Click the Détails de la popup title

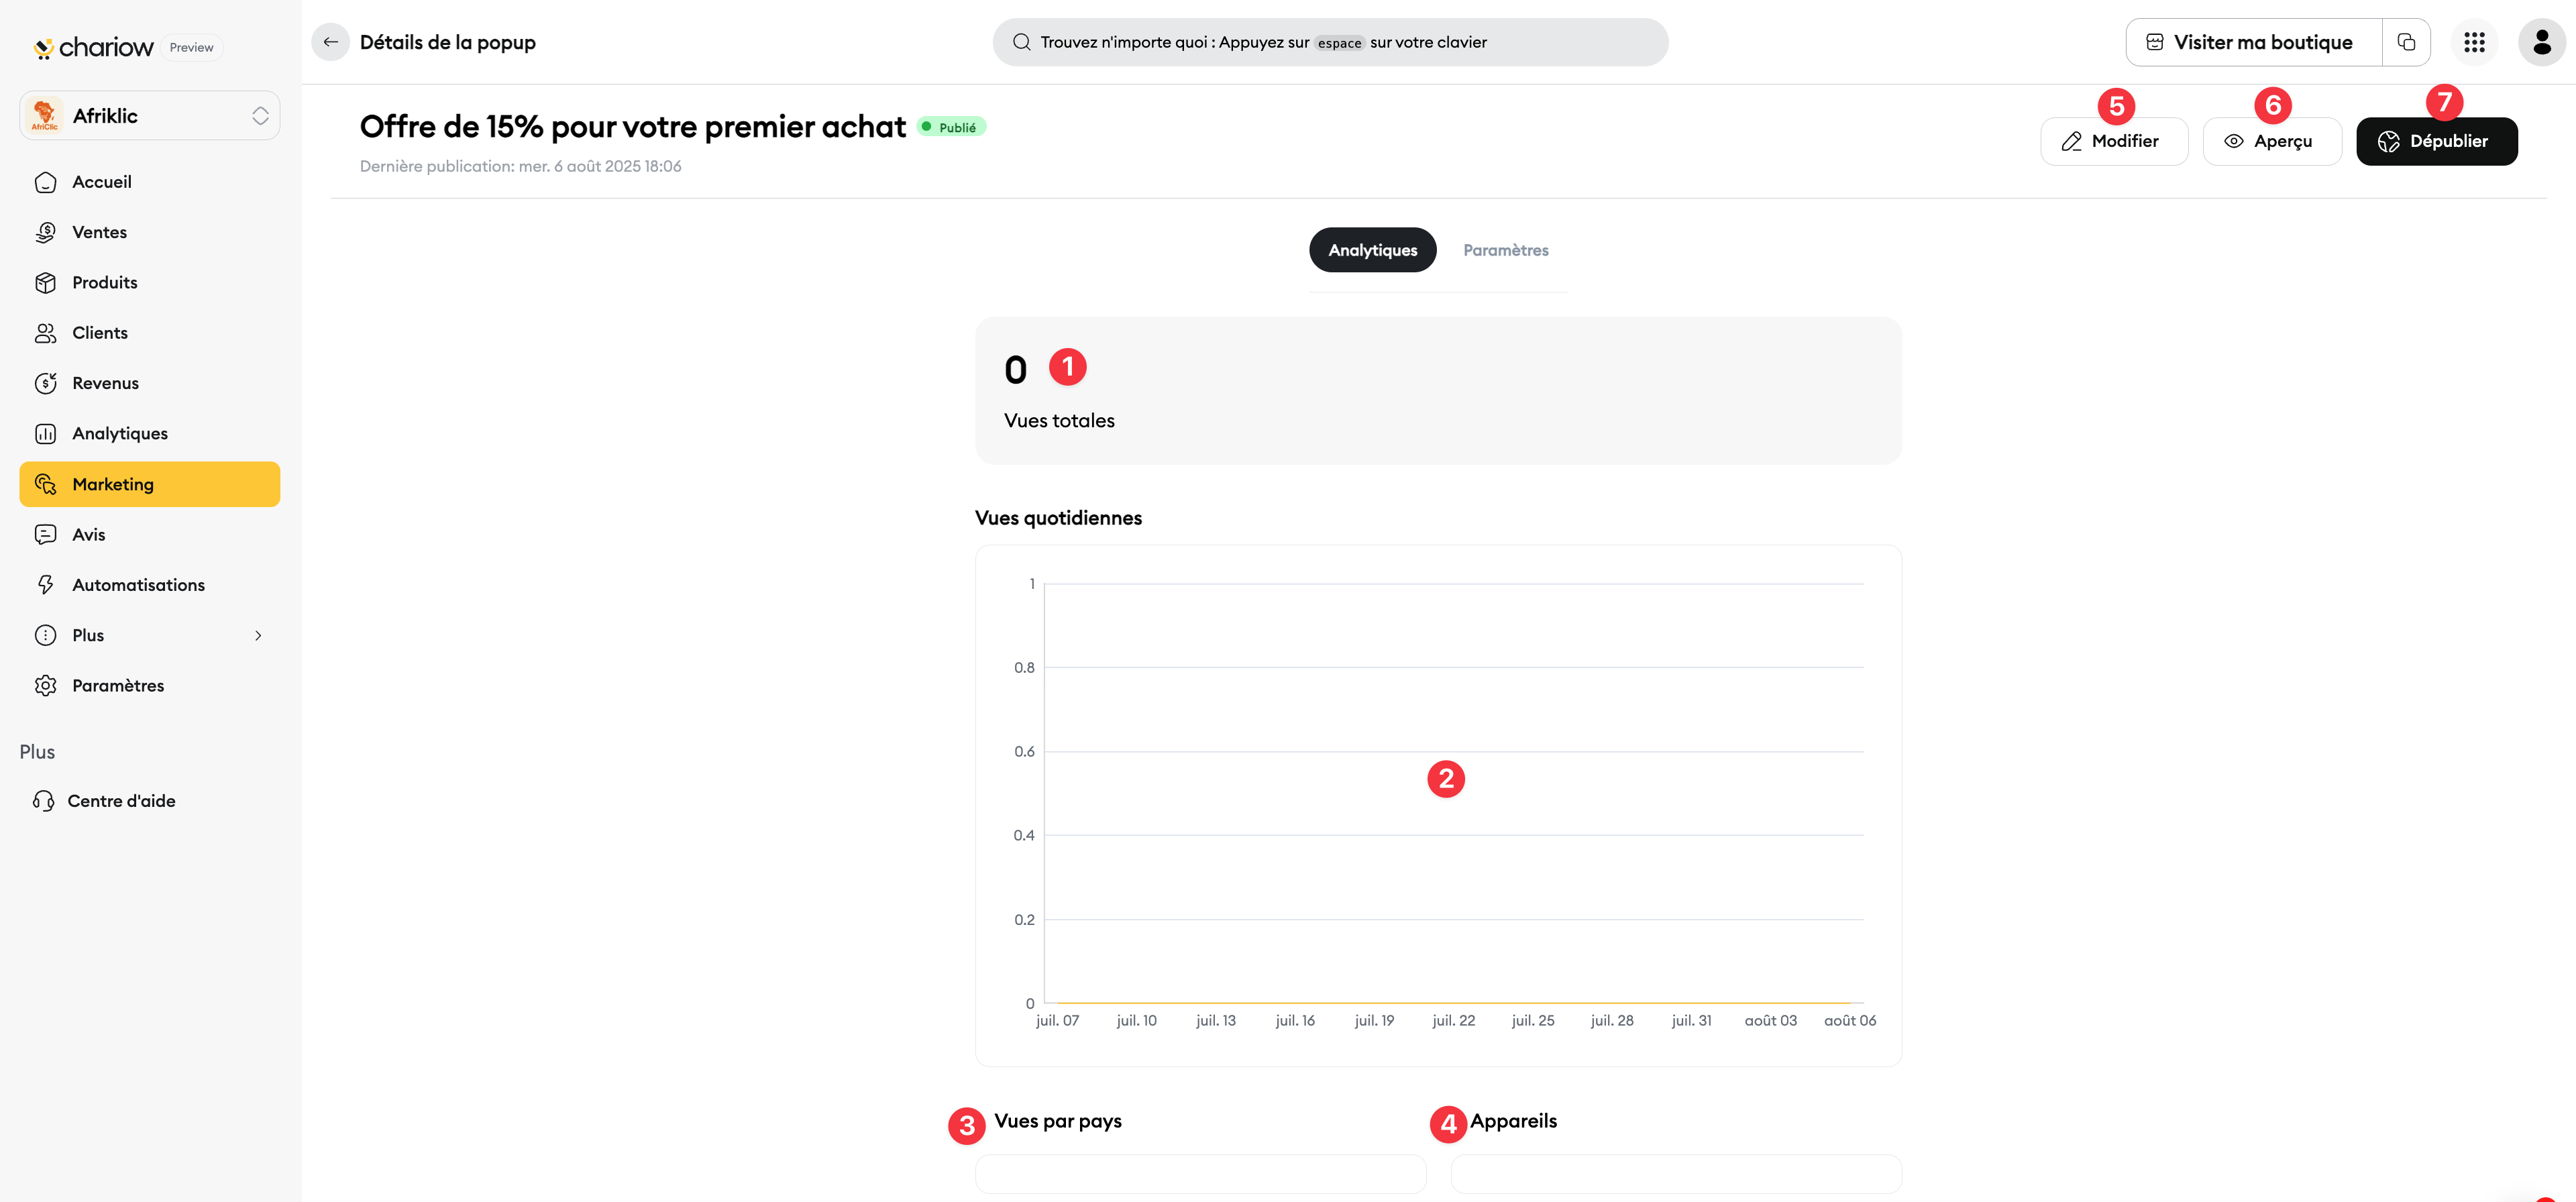pos(447,42)
